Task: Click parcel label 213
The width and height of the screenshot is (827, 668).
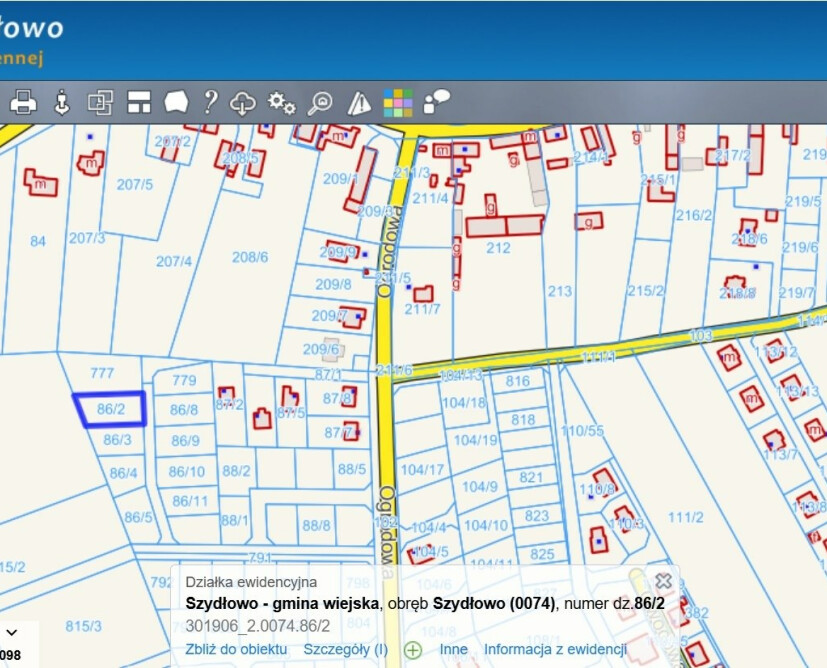Action: point(560,291)
